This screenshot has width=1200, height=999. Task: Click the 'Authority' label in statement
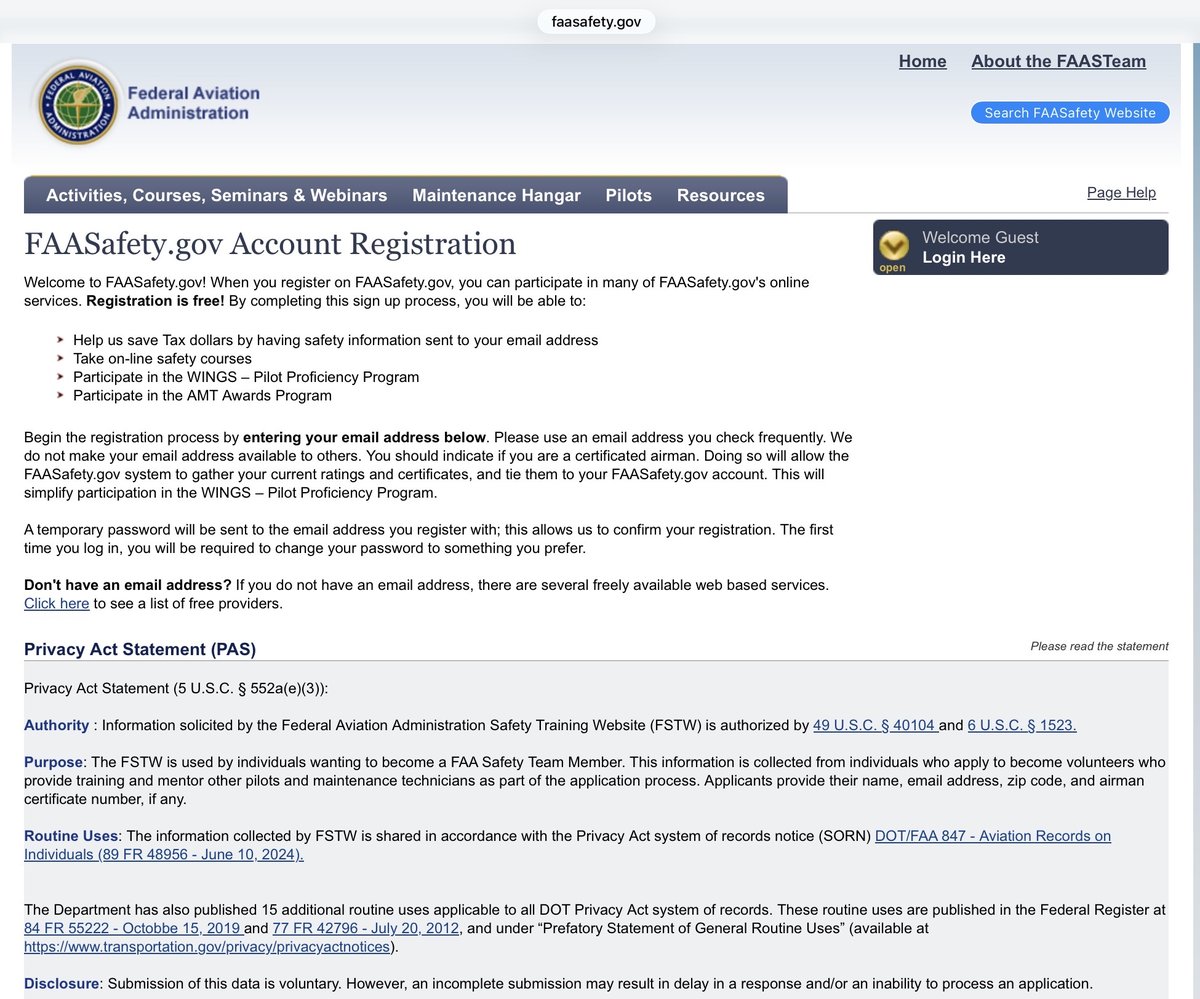click(56, 725)
